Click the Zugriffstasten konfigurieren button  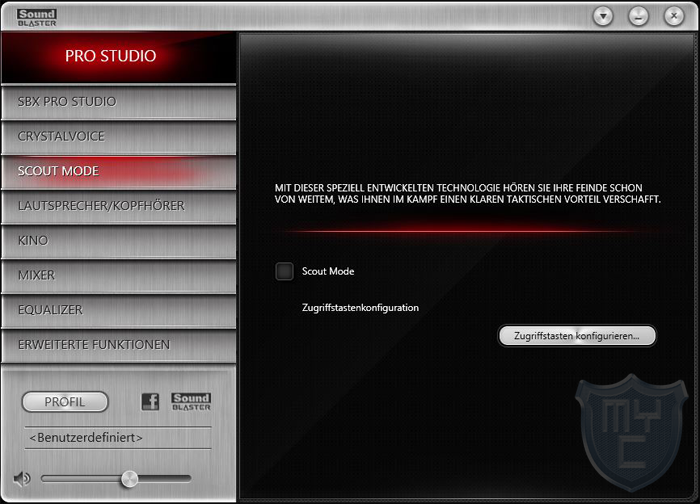pyautogui.click(x=577, y=336)
